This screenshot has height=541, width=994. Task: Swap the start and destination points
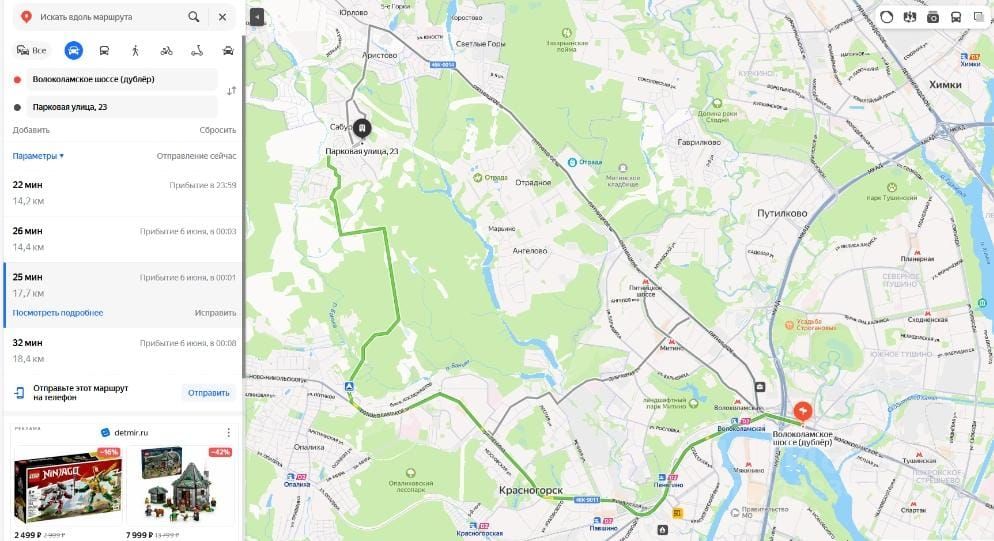coord(231,91)
